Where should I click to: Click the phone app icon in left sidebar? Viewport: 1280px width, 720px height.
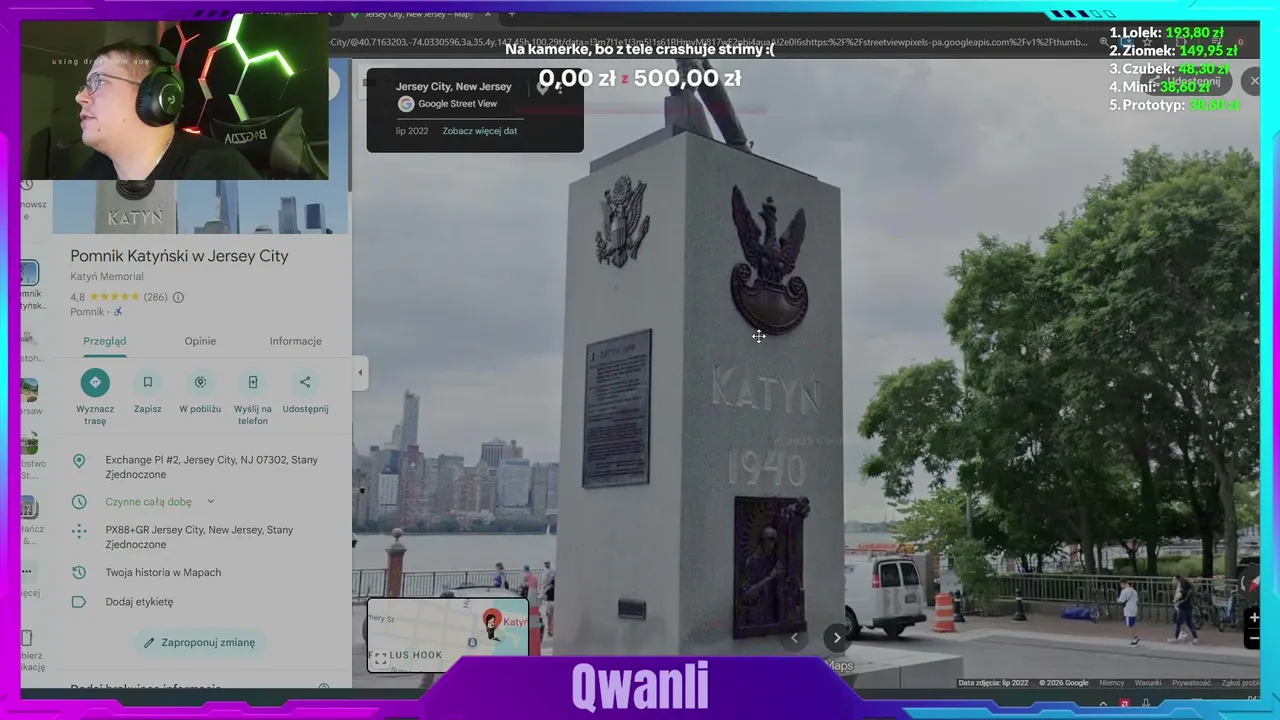(x=27, y=638)
